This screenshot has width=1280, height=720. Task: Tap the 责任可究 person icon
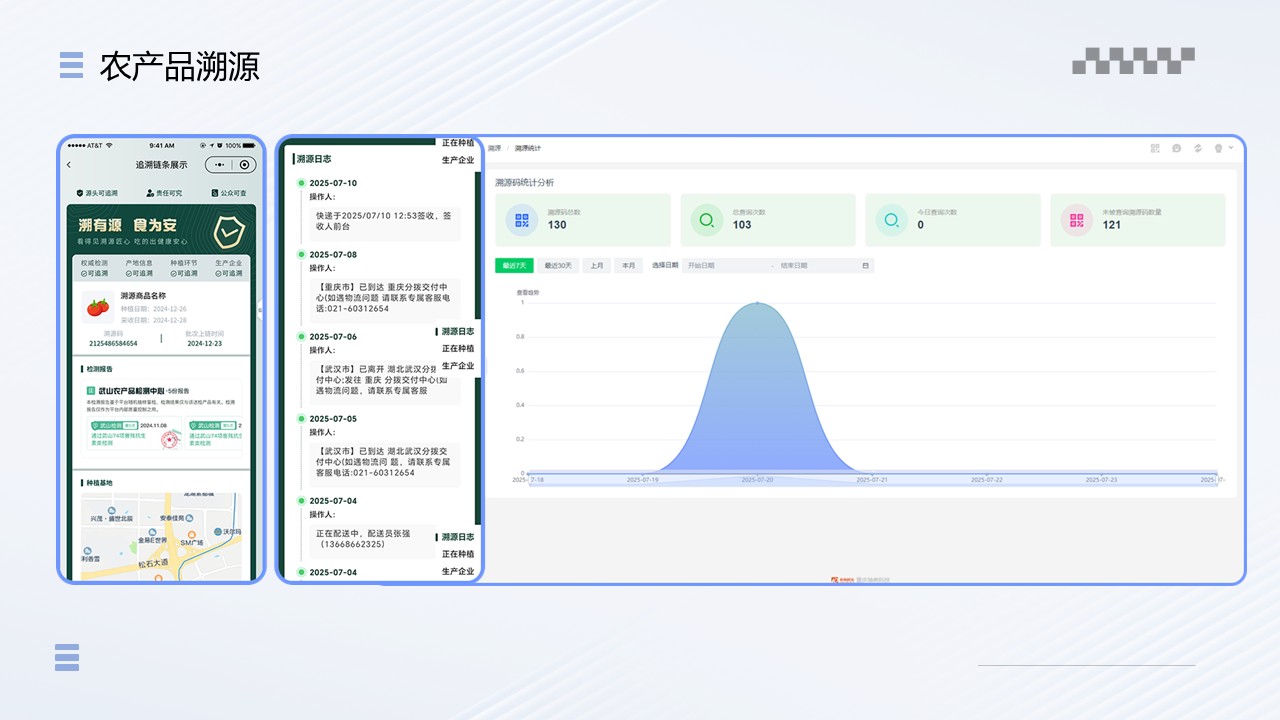[x=150, y=193]
